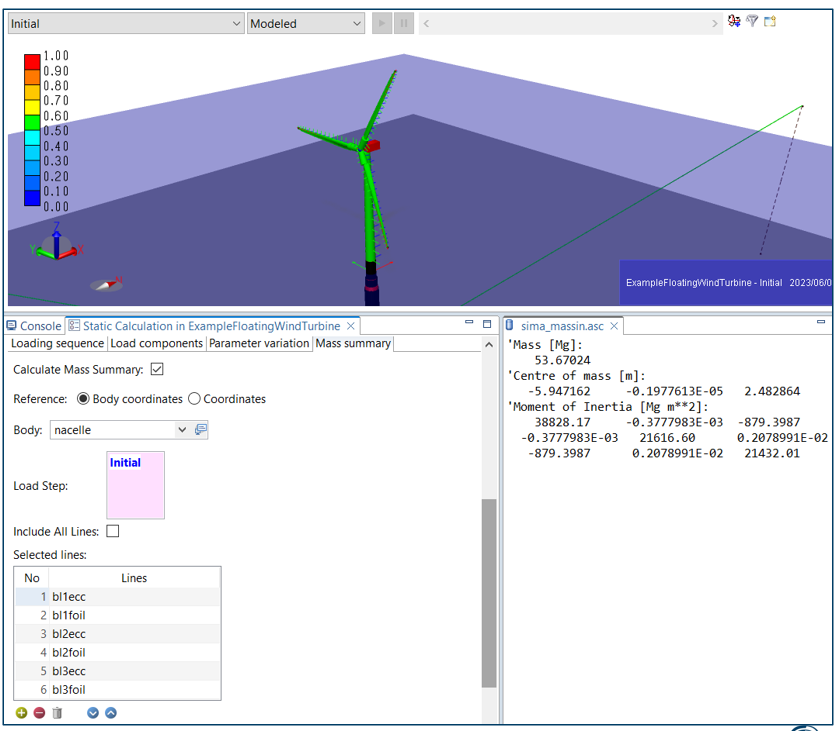Viewport: 837px width, 731px height.
Task: Click the trash can delete icon
Action: (x=57, y=713)
